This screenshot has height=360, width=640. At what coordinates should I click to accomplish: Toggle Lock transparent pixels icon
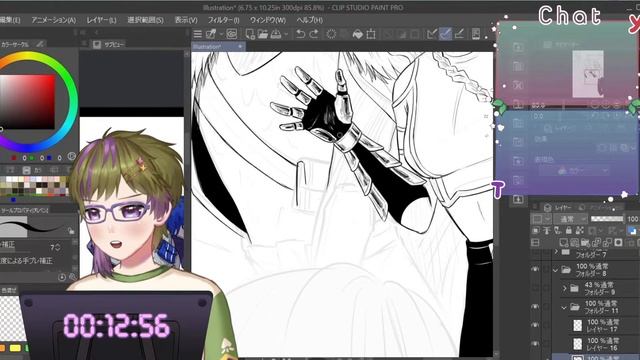(580, 231)
